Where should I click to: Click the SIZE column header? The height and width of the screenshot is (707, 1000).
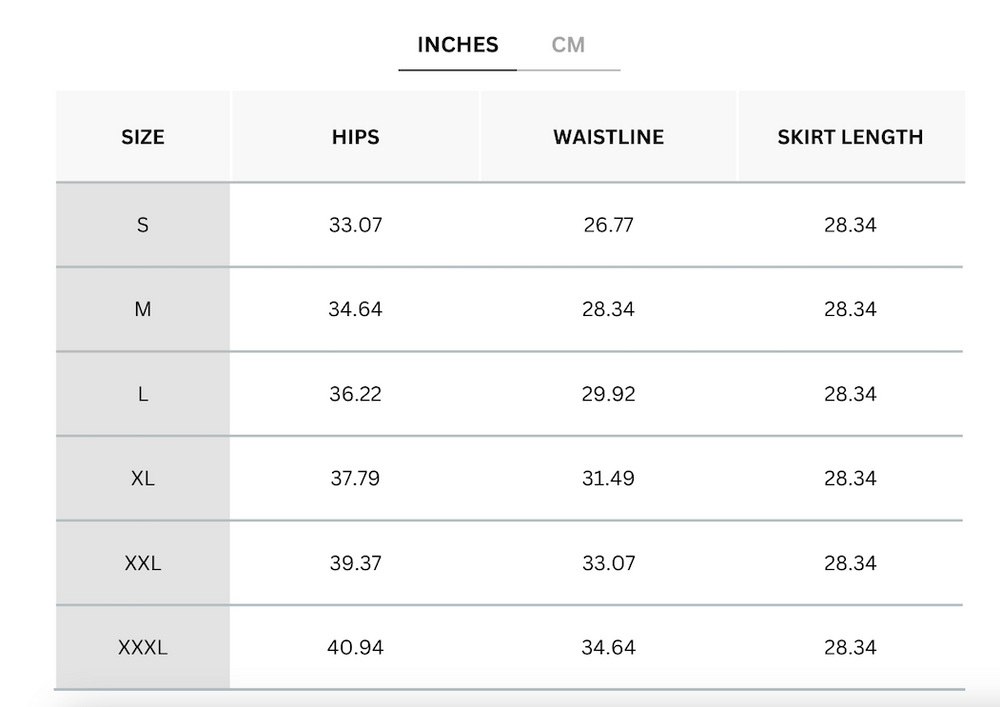coord(143,137)
